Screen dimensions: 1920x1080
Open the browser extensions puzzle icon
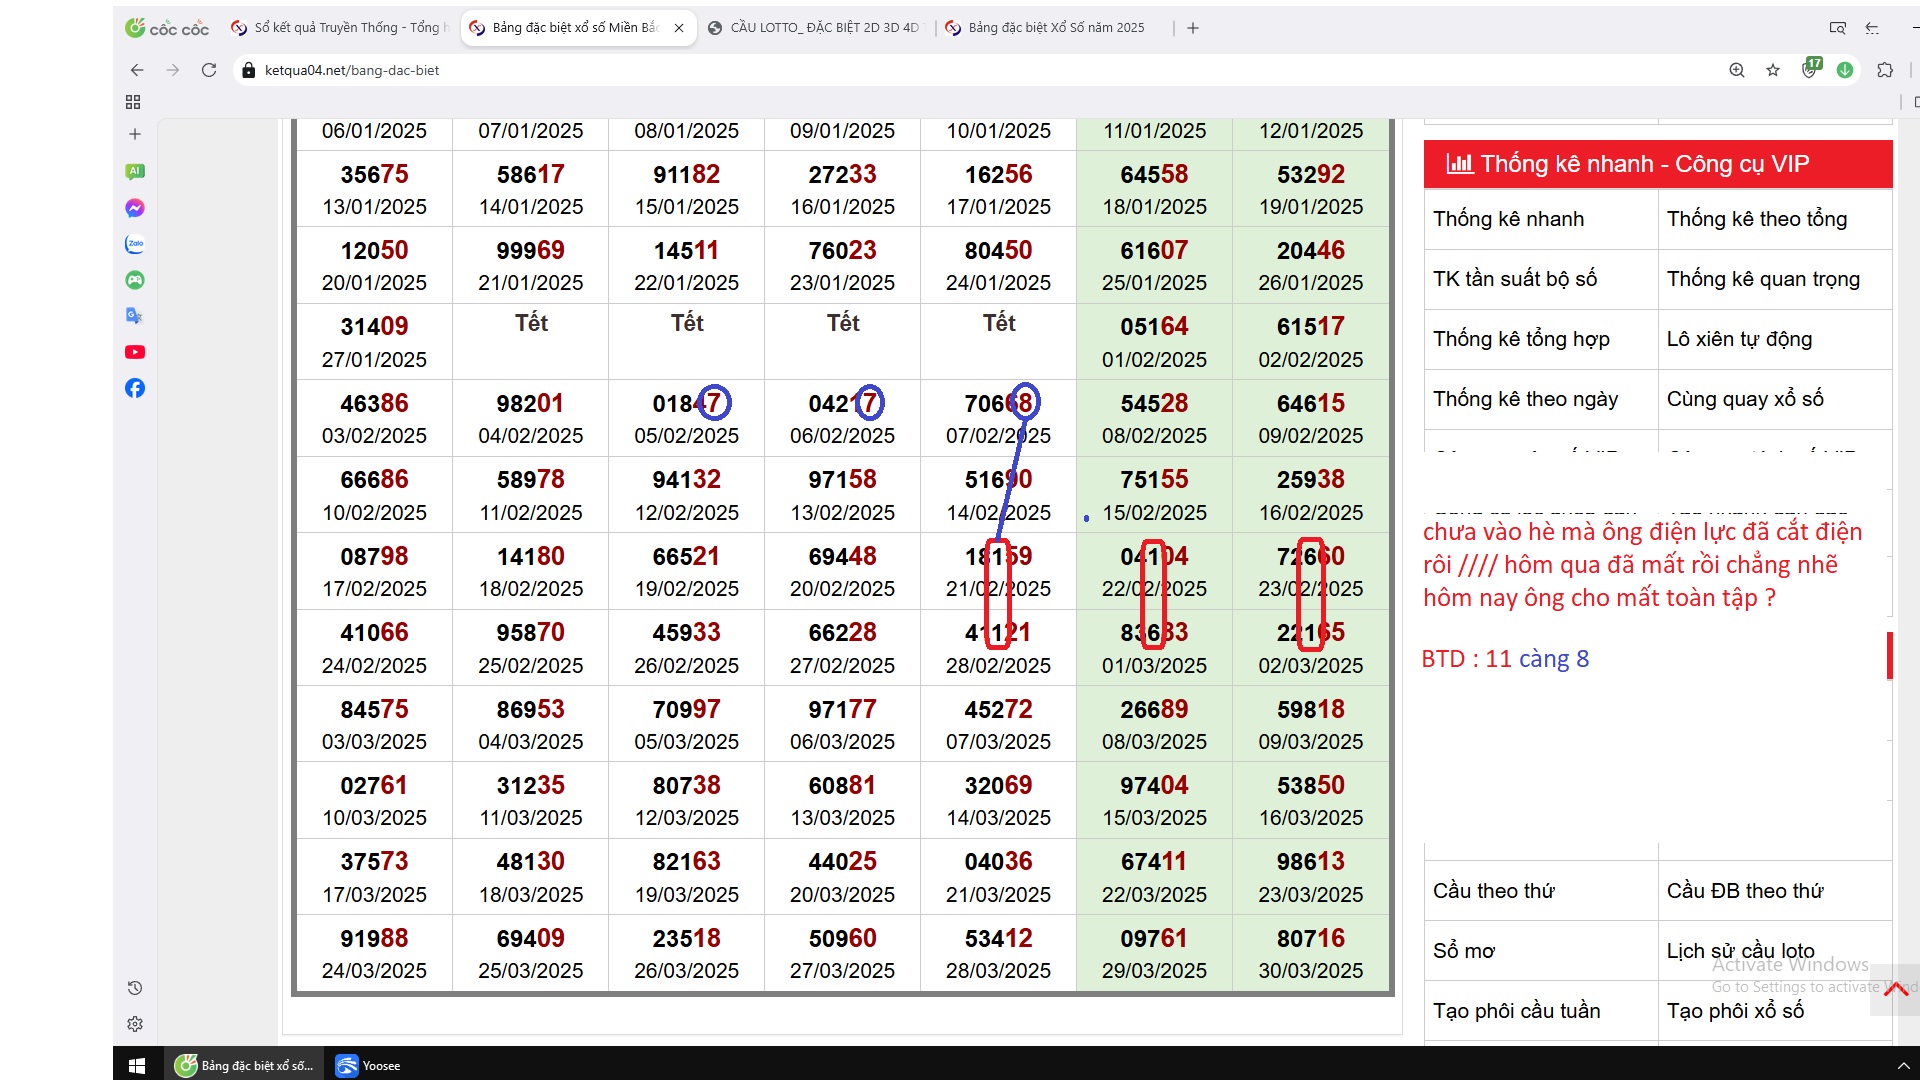click(x=1885, y=70)
